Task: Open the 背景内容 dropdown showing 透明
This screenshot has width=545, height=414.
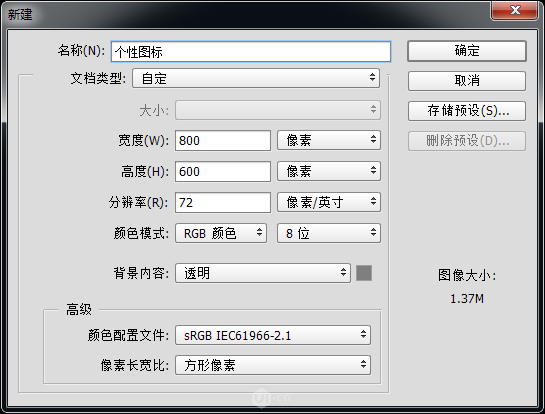Action: 263,273
